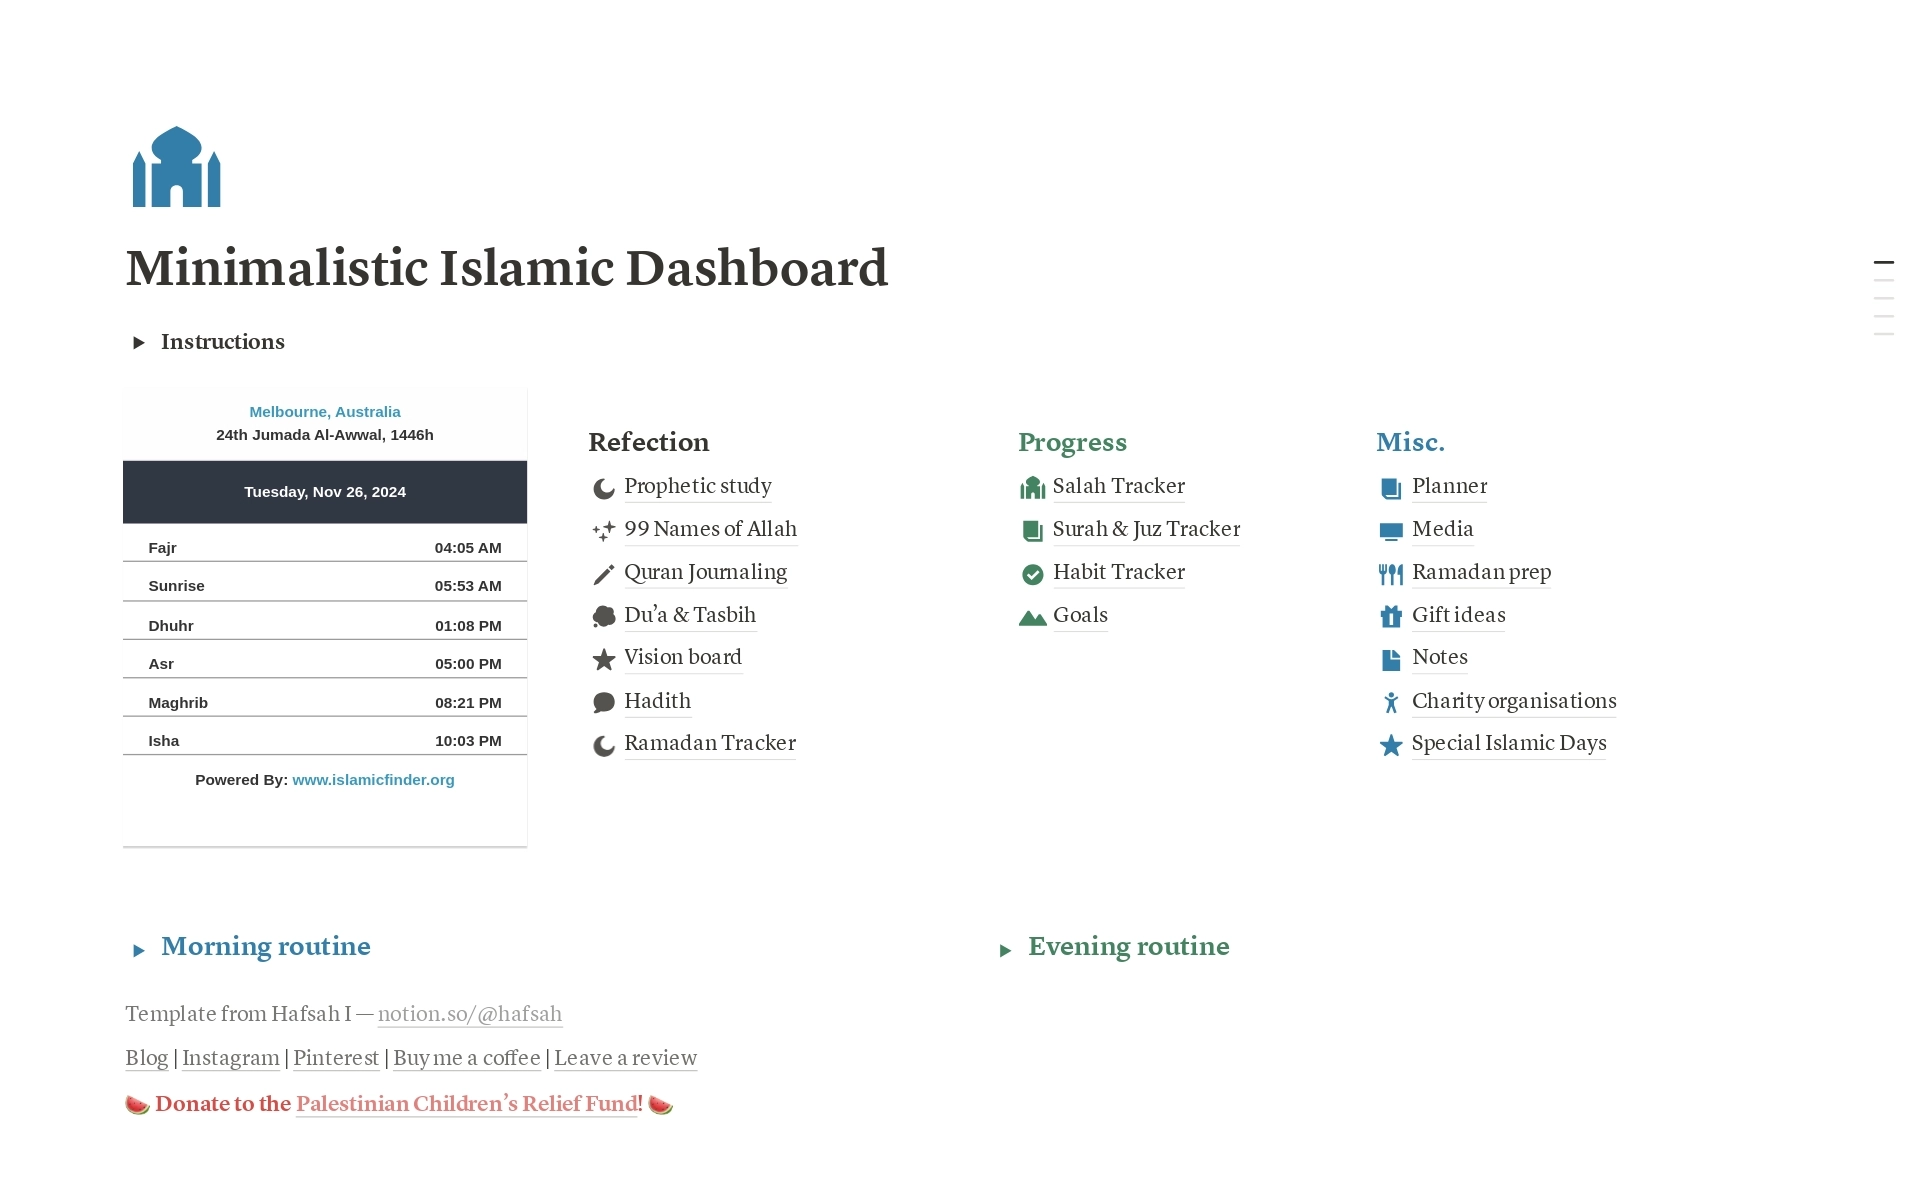This screenshot has height=1199, width=1920.
Task: Toggle the Special Islamic Days star icon
Action: pyautogui.click(x=1390, y=743)
